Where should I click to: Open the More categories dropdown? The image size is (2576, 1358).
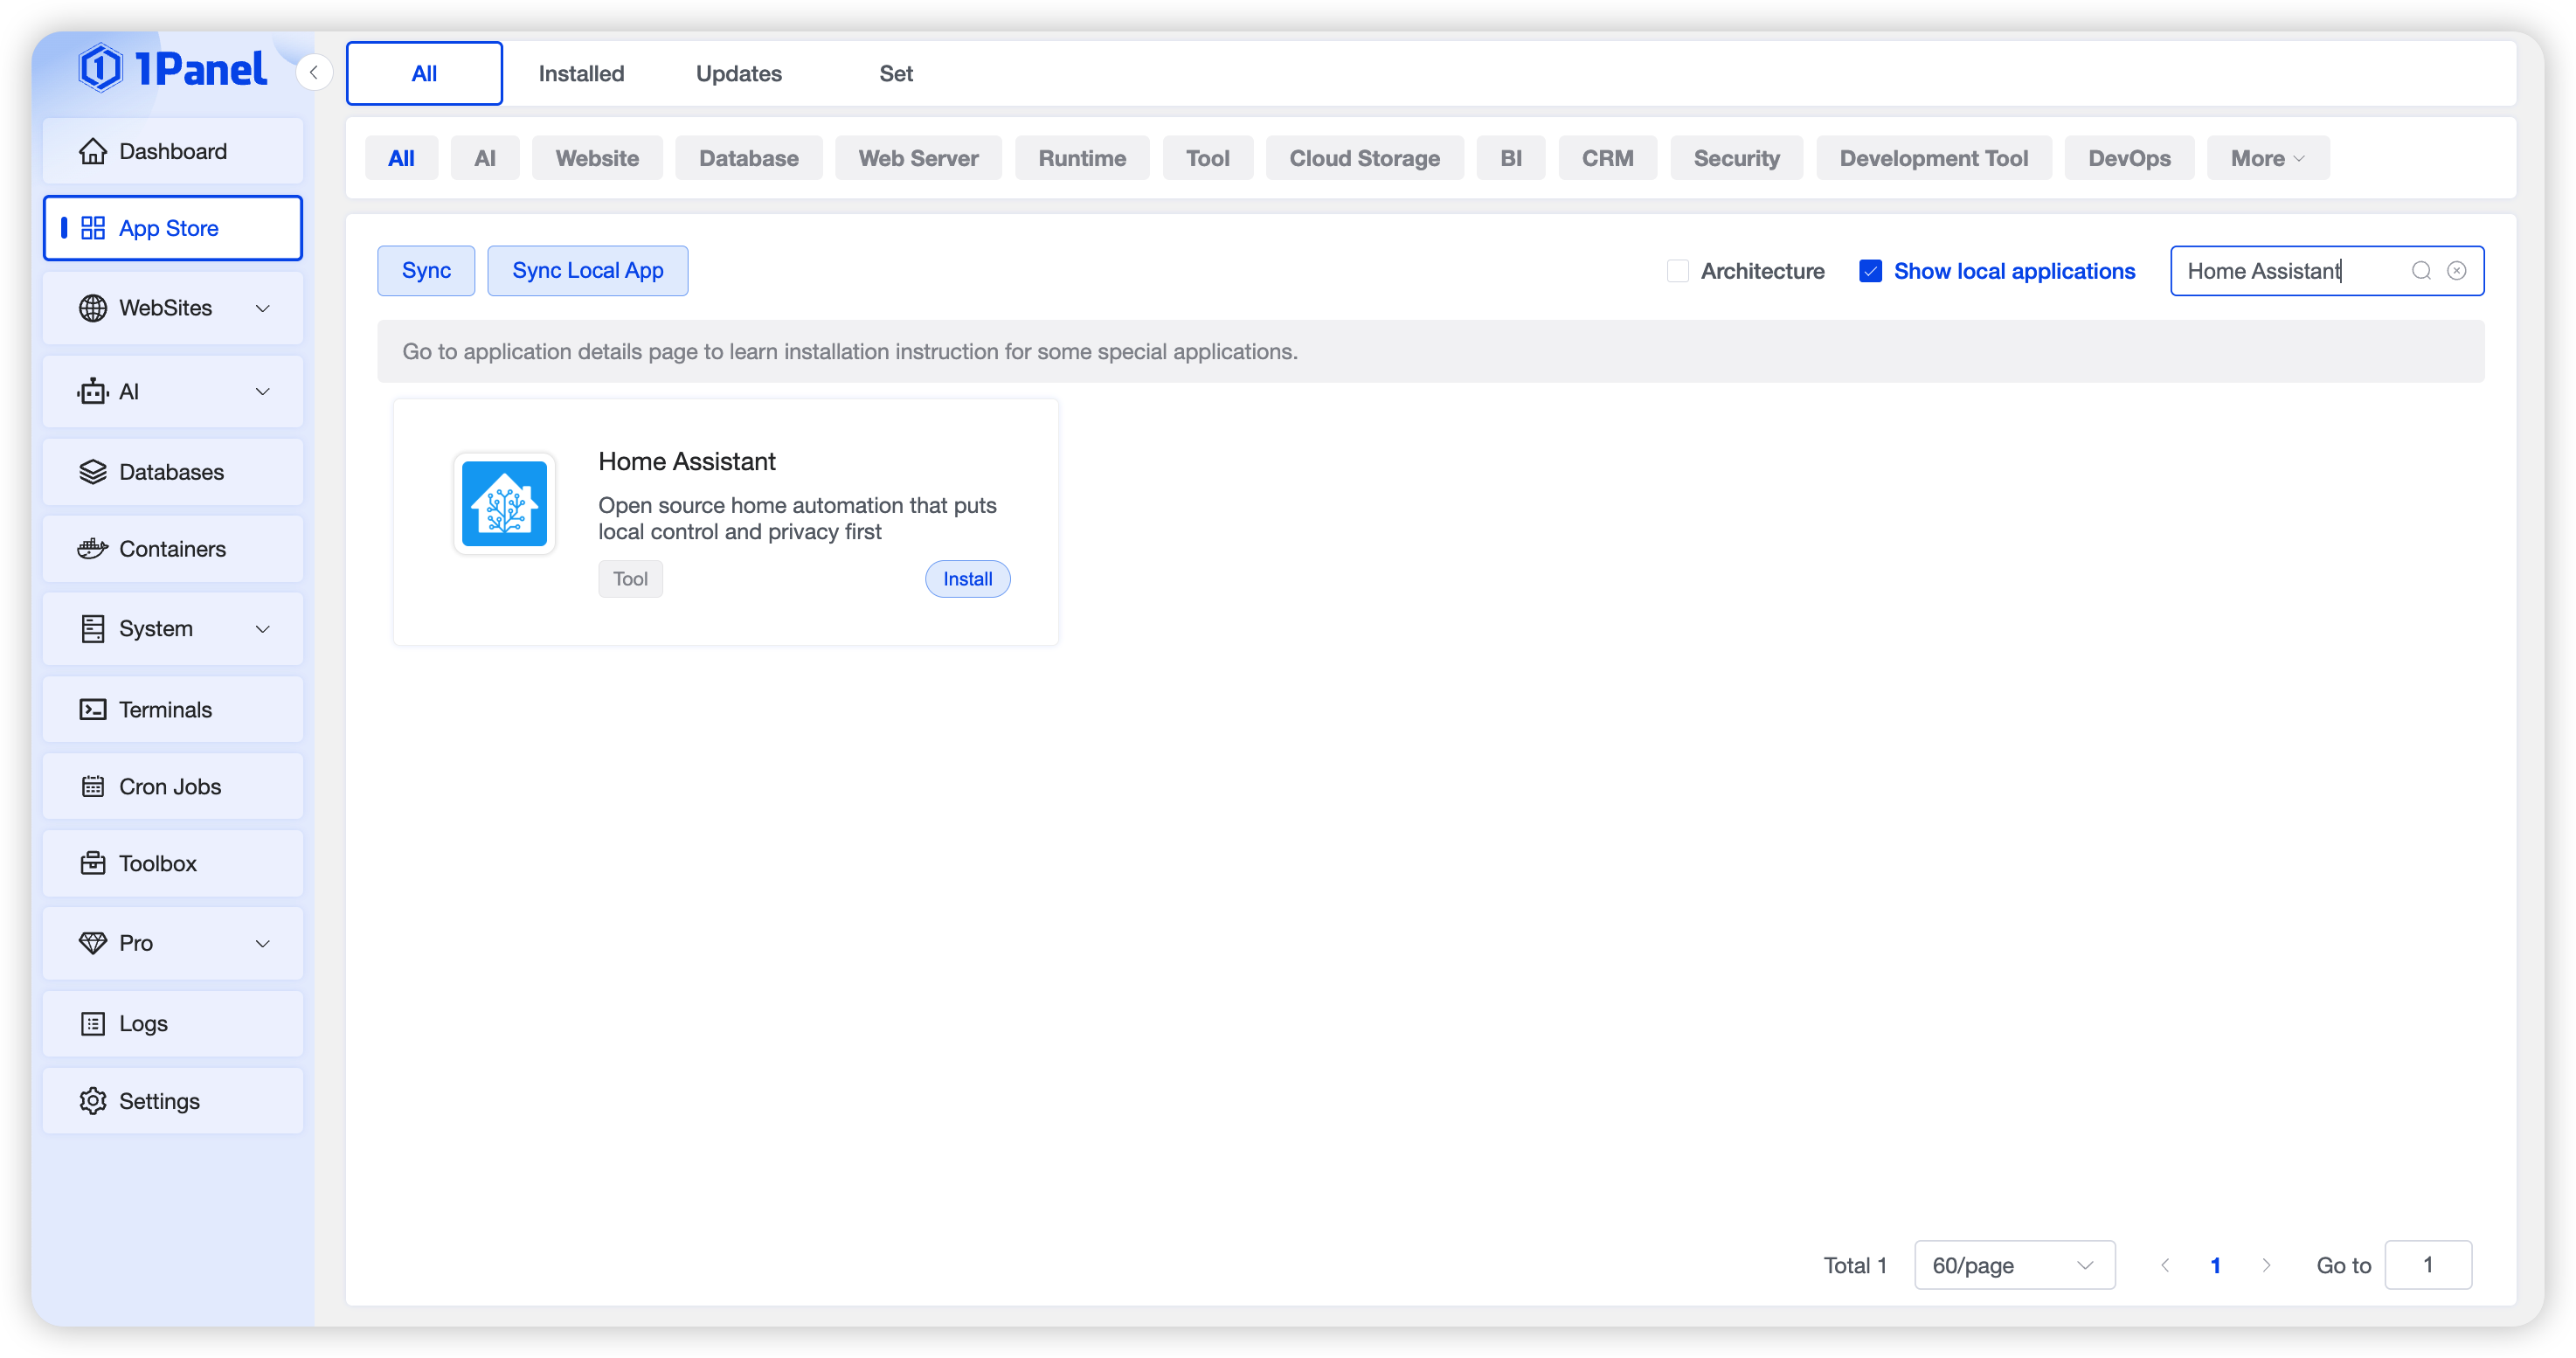click(2267, 158)
